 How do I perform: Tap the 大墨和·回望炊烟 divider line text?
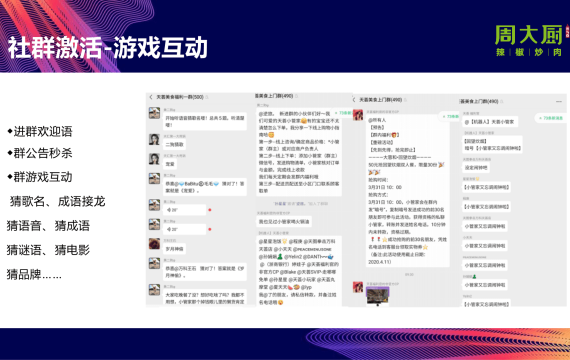tap(400, 157)
